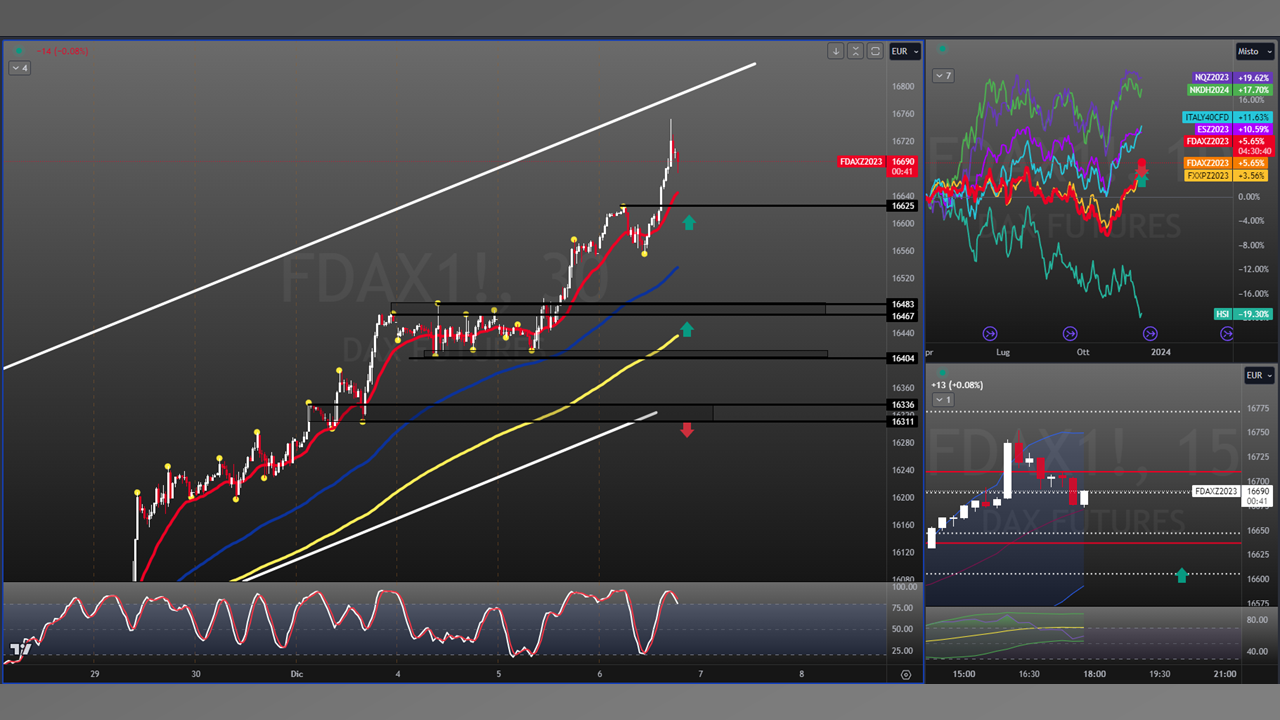Click market status dot on comparison chart
1280x720 pixels.
941,49
